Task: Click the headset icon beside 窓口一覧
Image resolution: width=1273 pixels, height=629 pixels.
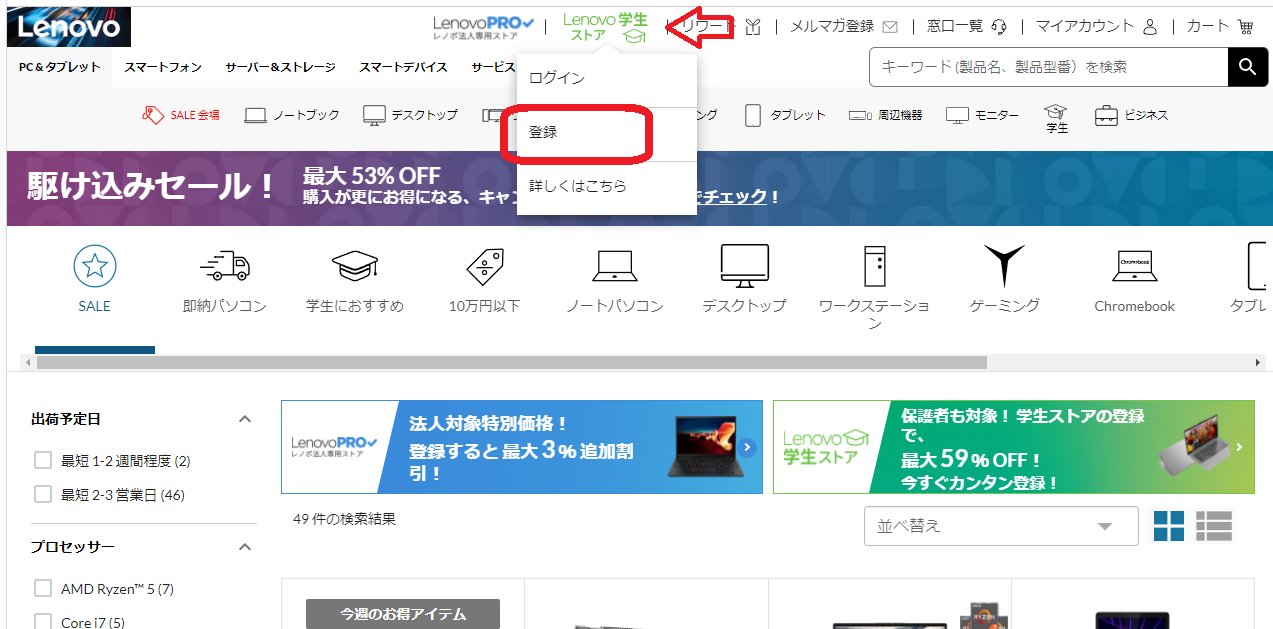Action: pyautogui.click(x=998, y=27)
